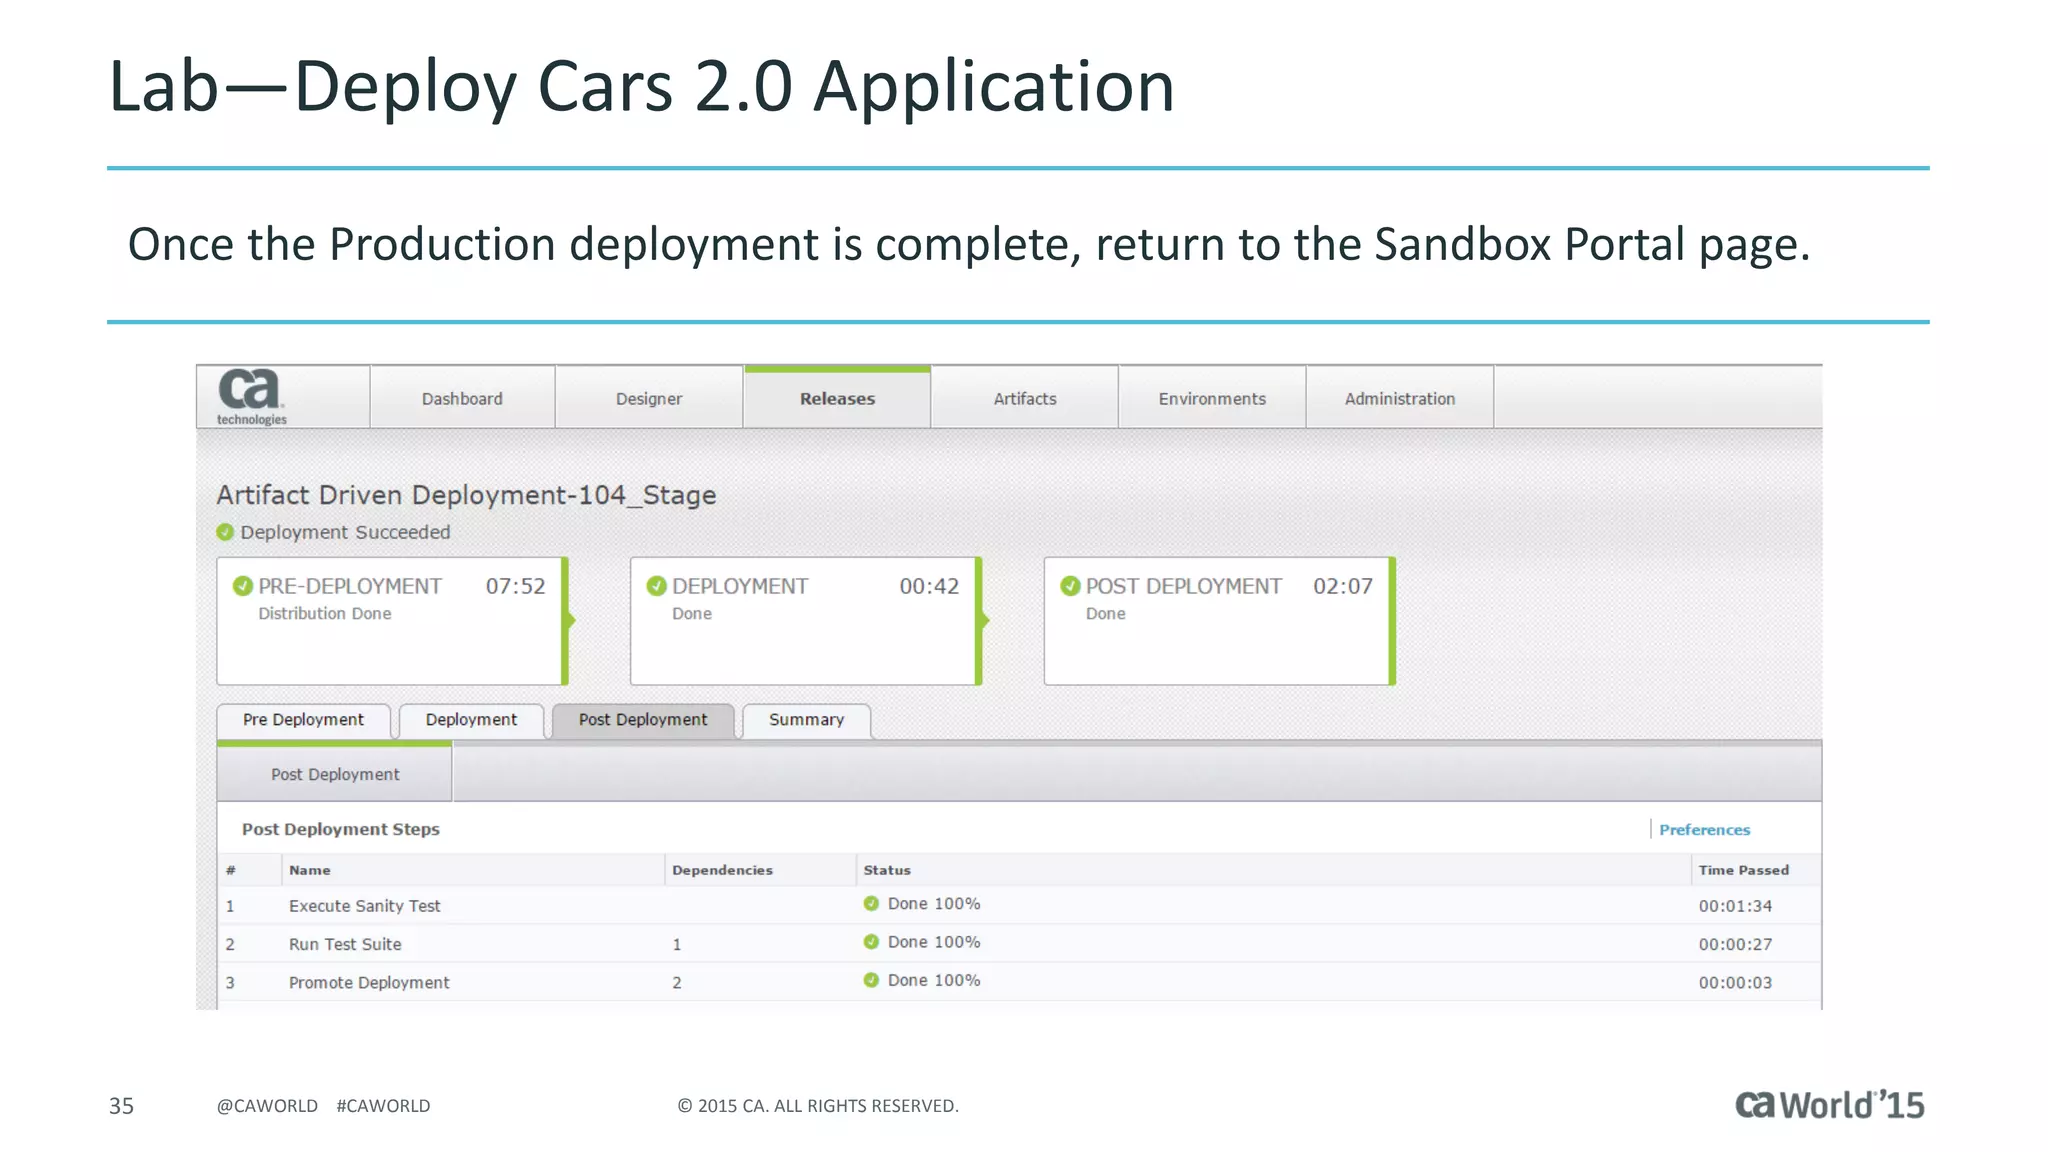Click Done 100% for Run Test Suite

[x=934, y=942]
